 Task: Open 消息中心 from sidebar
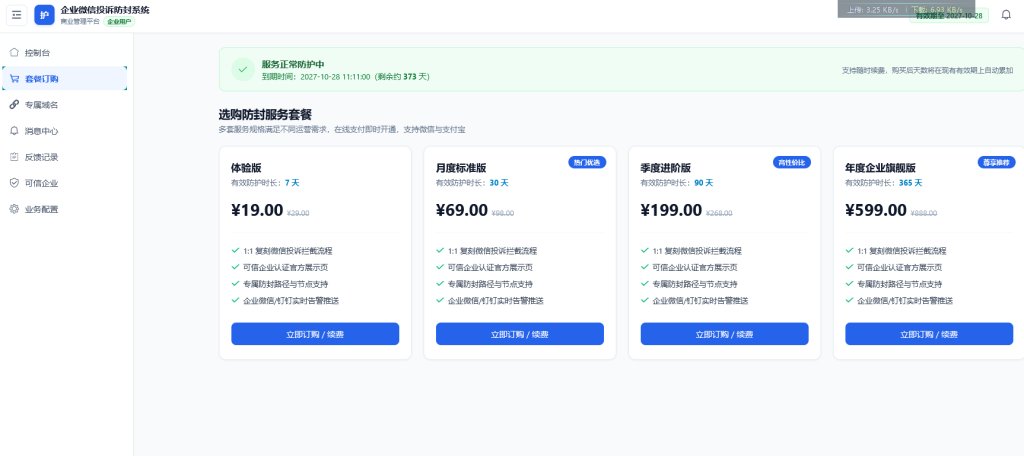click(65, 131)
